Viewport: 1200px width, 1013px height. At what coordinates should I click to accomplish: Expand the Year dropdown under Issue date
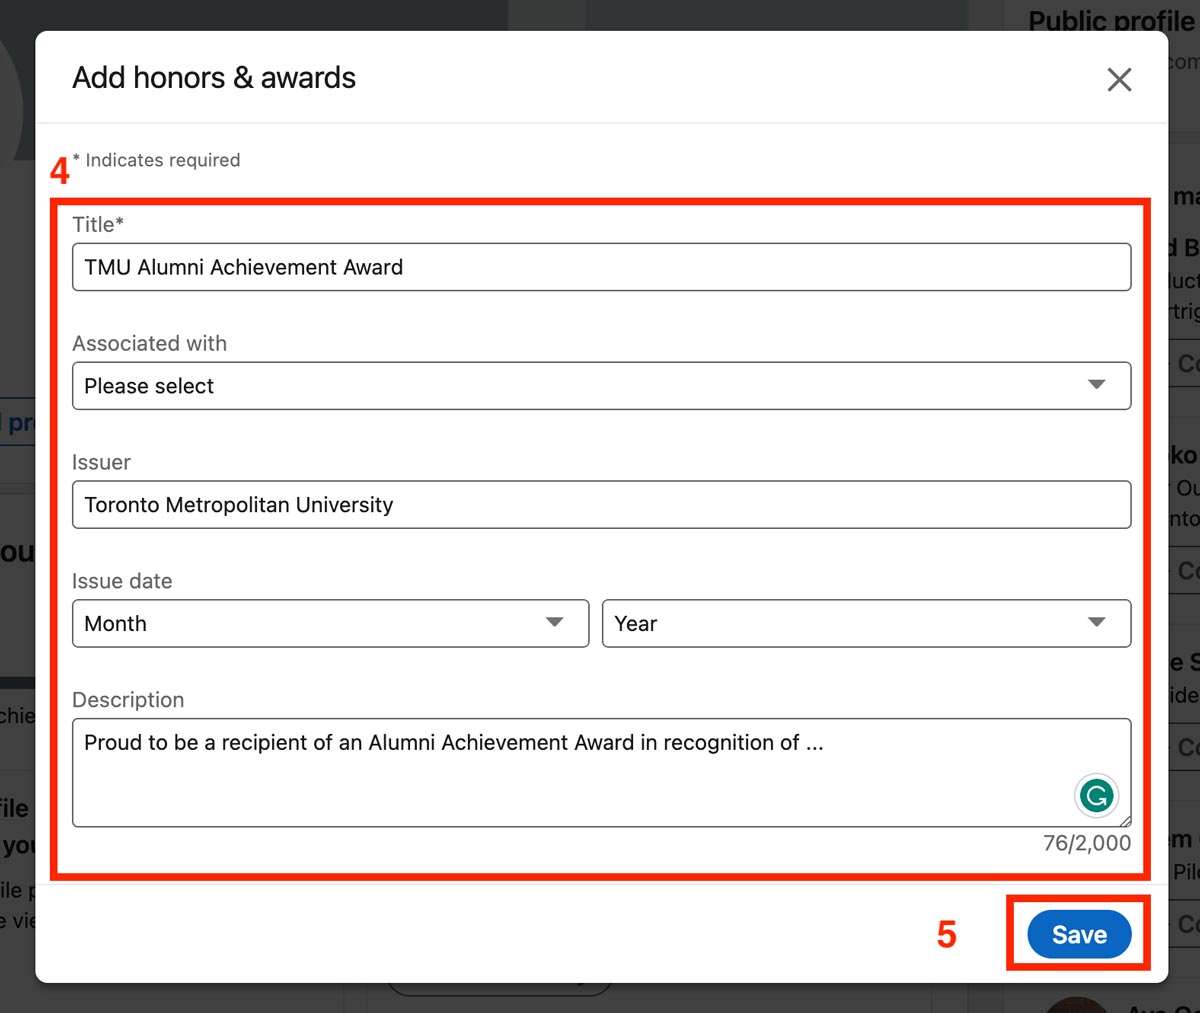[x=866, y=622]
